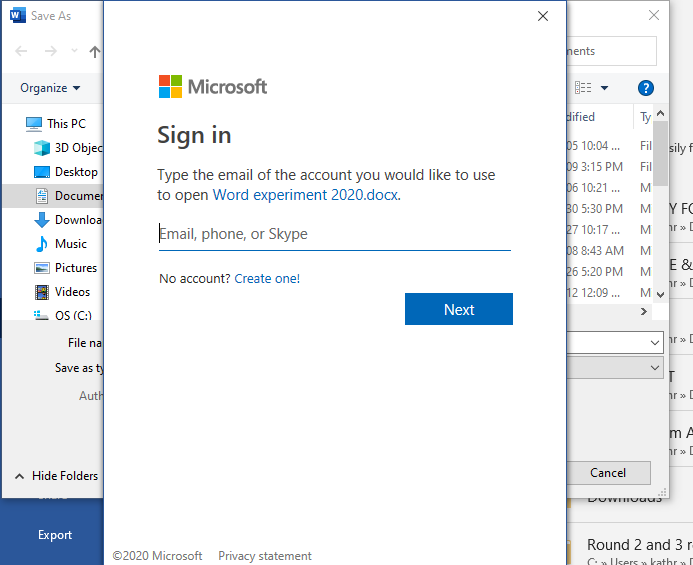This screenshot has width=693, height=565.
Task: Open recent locations dropdown chevron in Save As
Action: [x=74, y=51]
